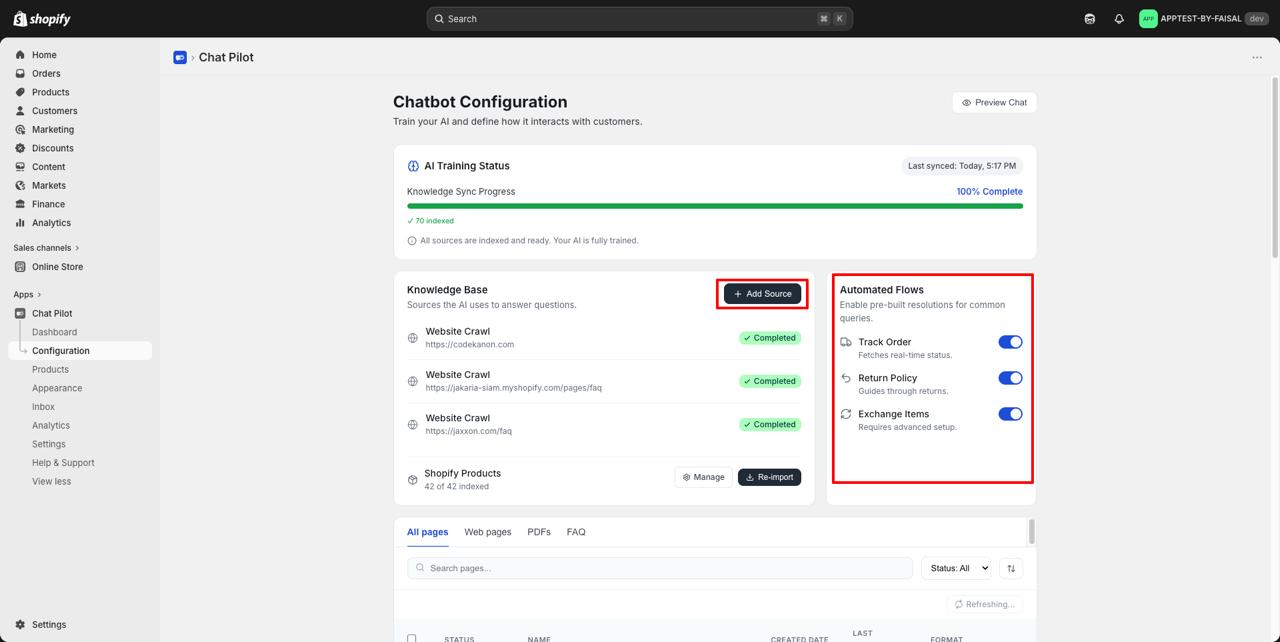This screenshot has height=642, width=1280.
Task: Expand the Apps section chevron
Action: click(x=40, y=295)
